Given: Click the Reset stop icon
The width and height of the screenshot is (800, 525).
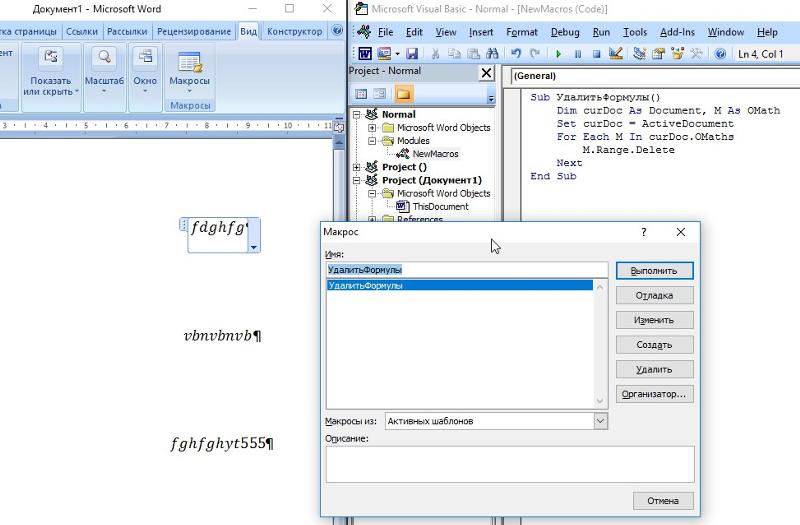Looking at the screenshot, I should pyautogui.click(x=596, y=53).
